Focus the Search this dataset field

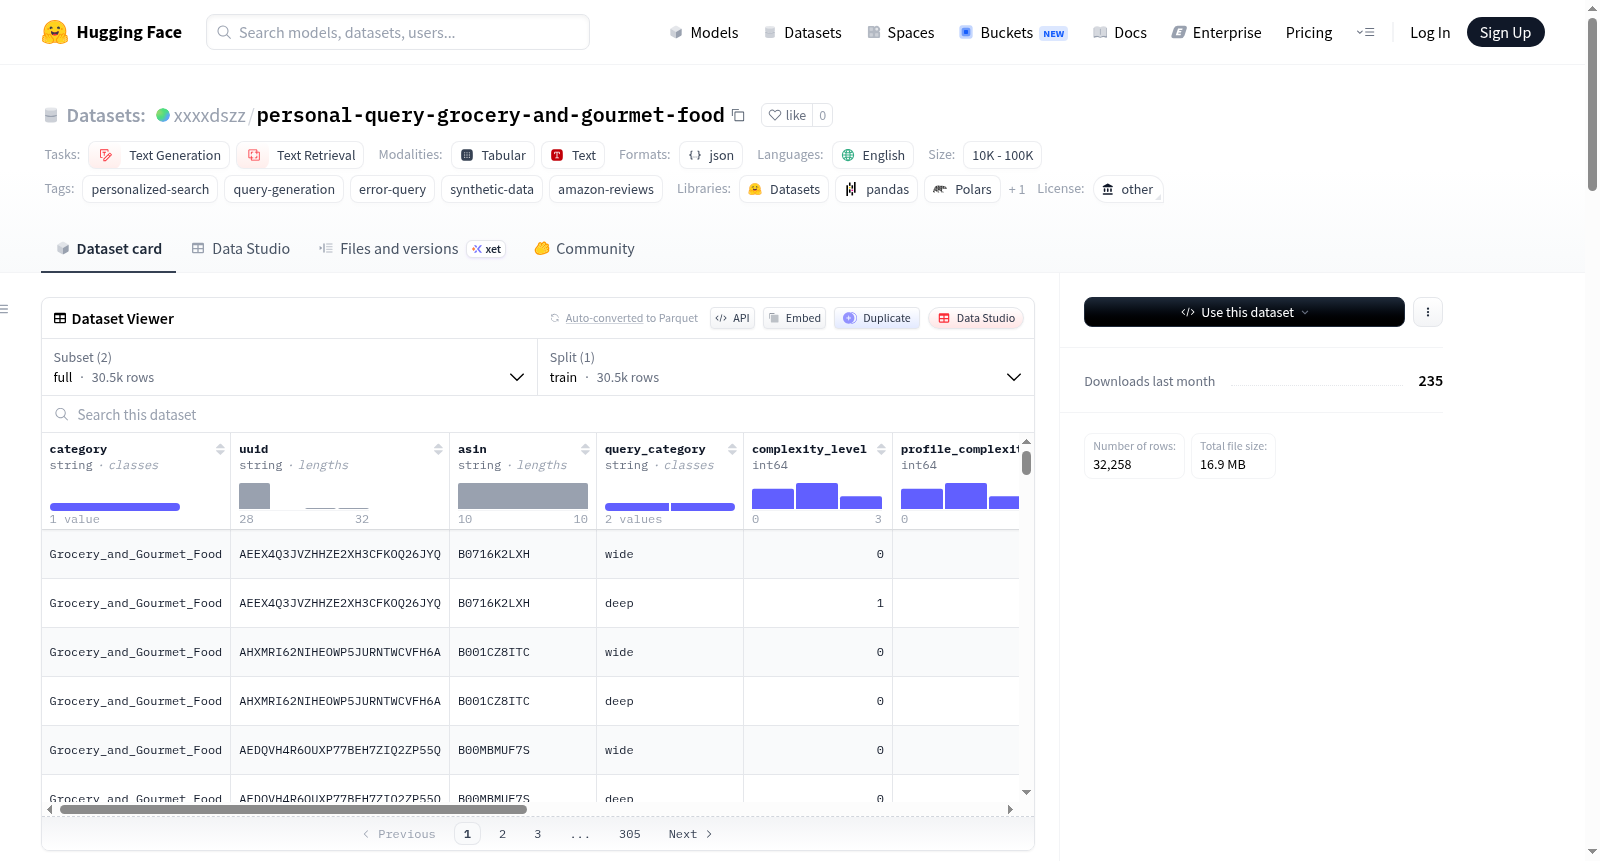(x=538, y=414)
